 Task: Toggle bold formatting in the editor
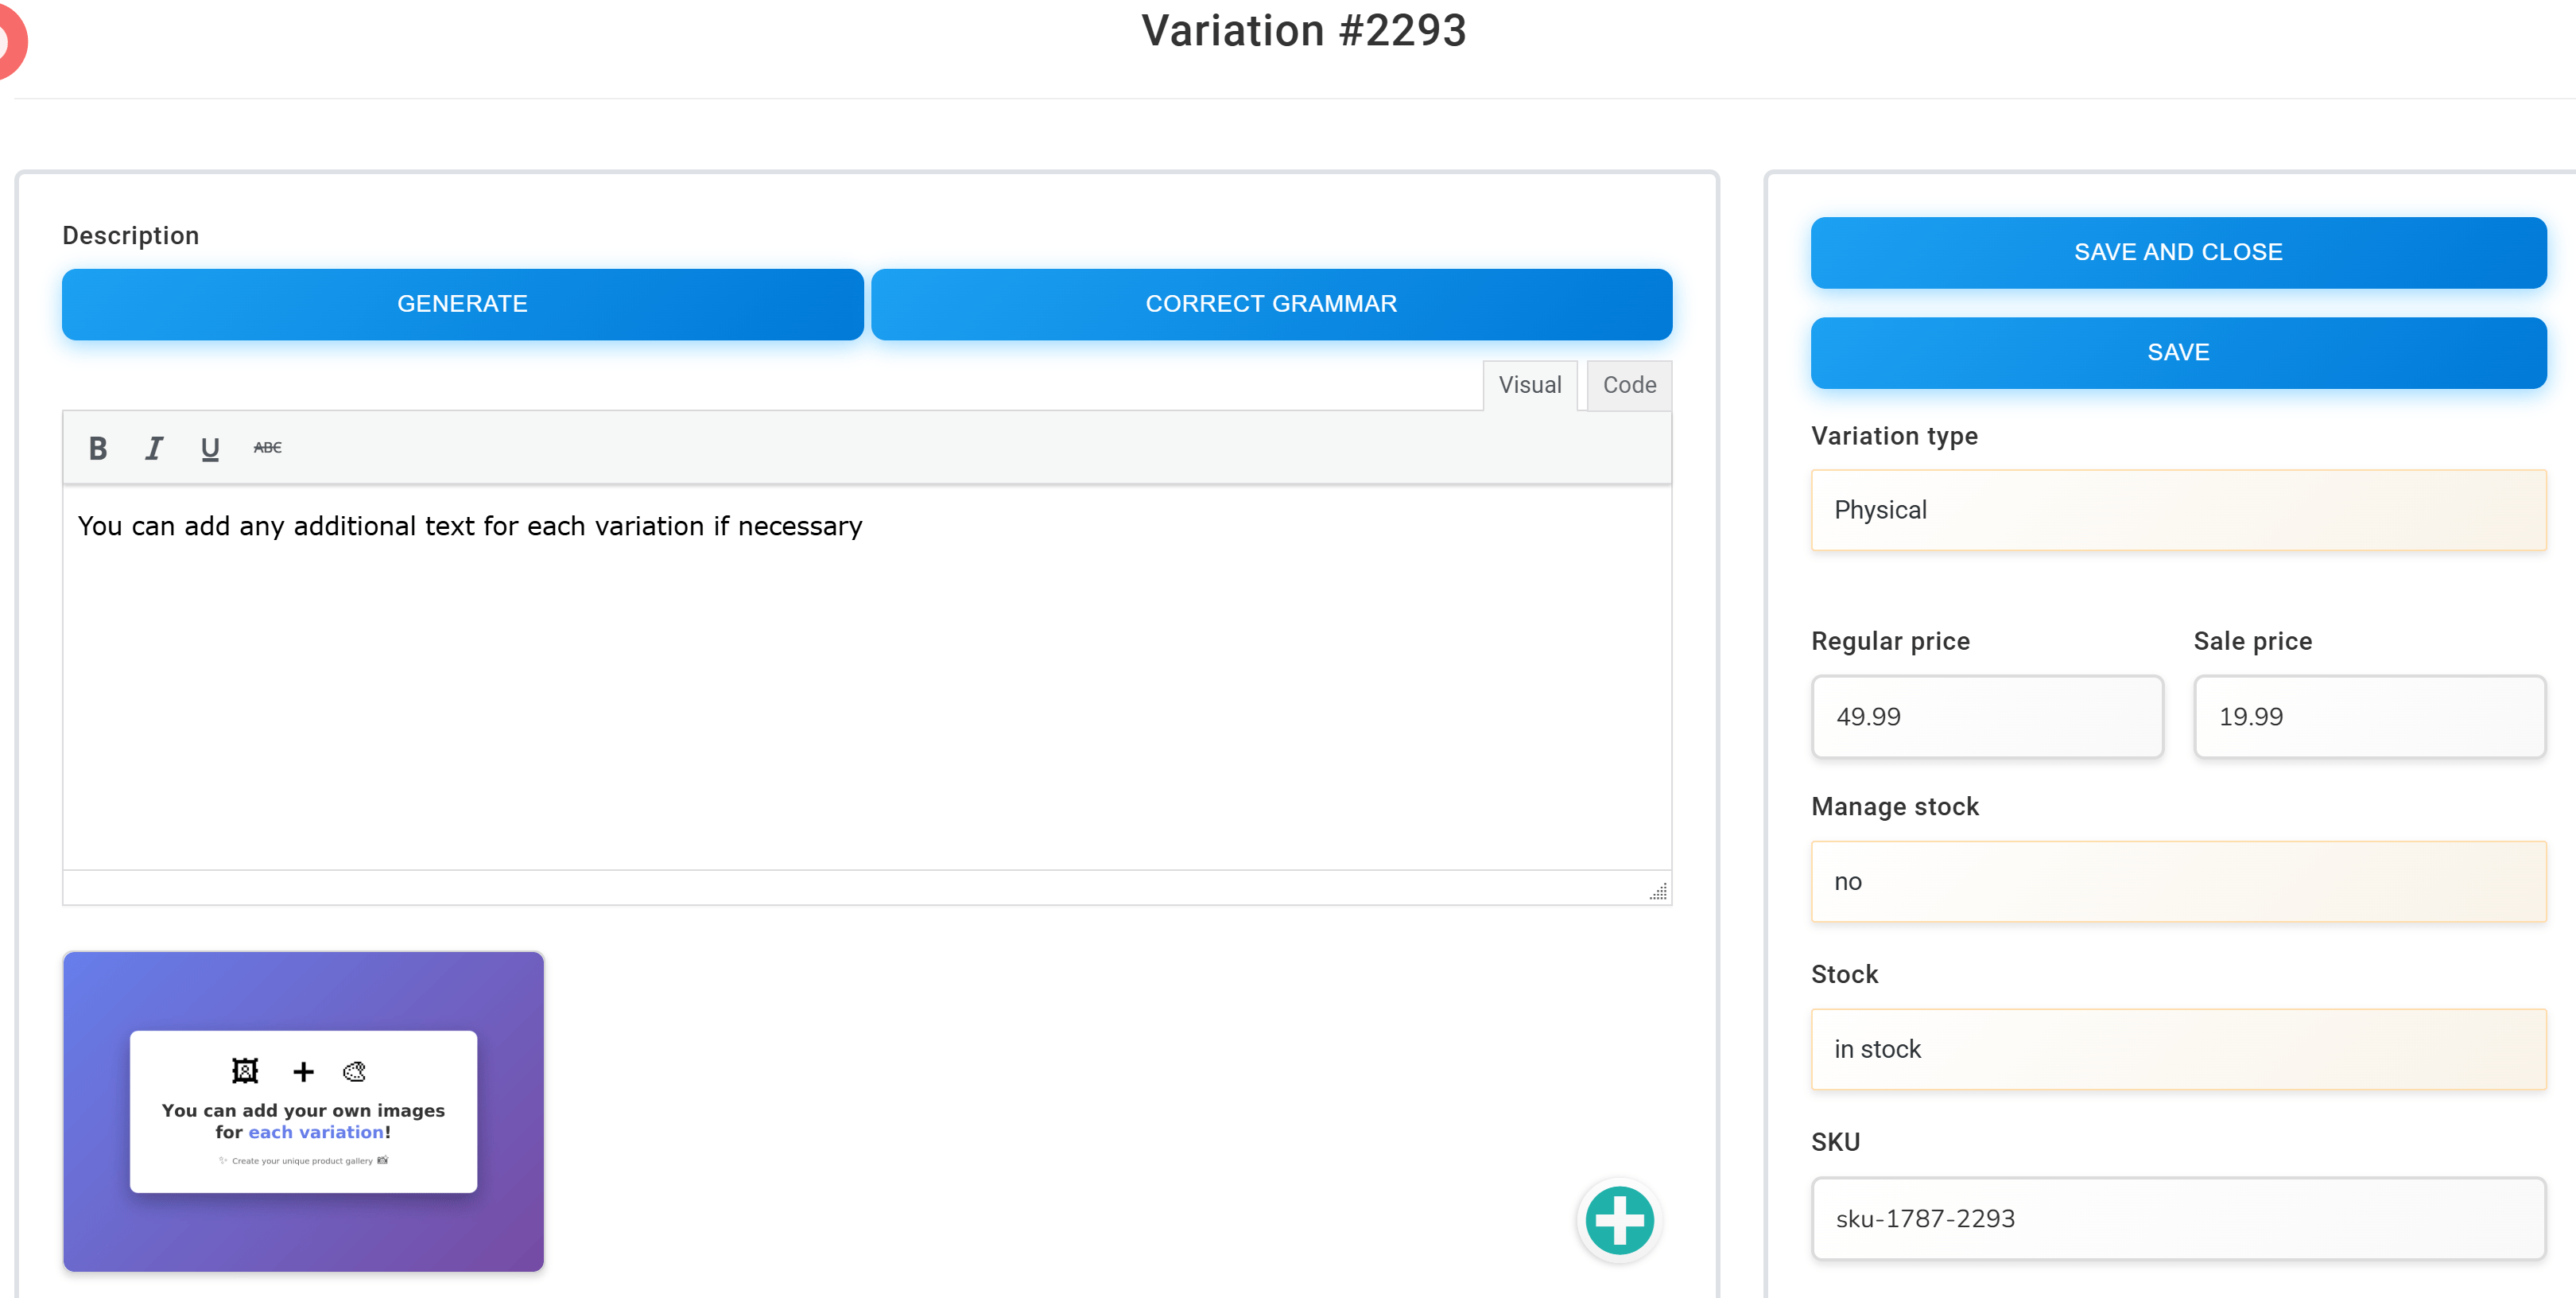click(97, 448)
